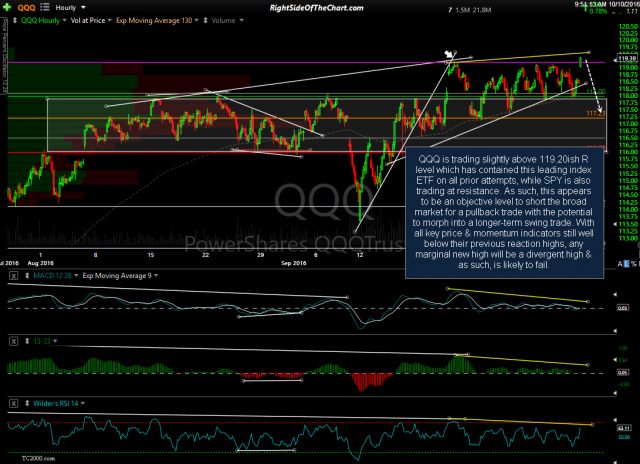The height and width of the screenshot is (464, 640).
Task: Click the green plus add-indicator icon
Action: [x=7, y=7]
